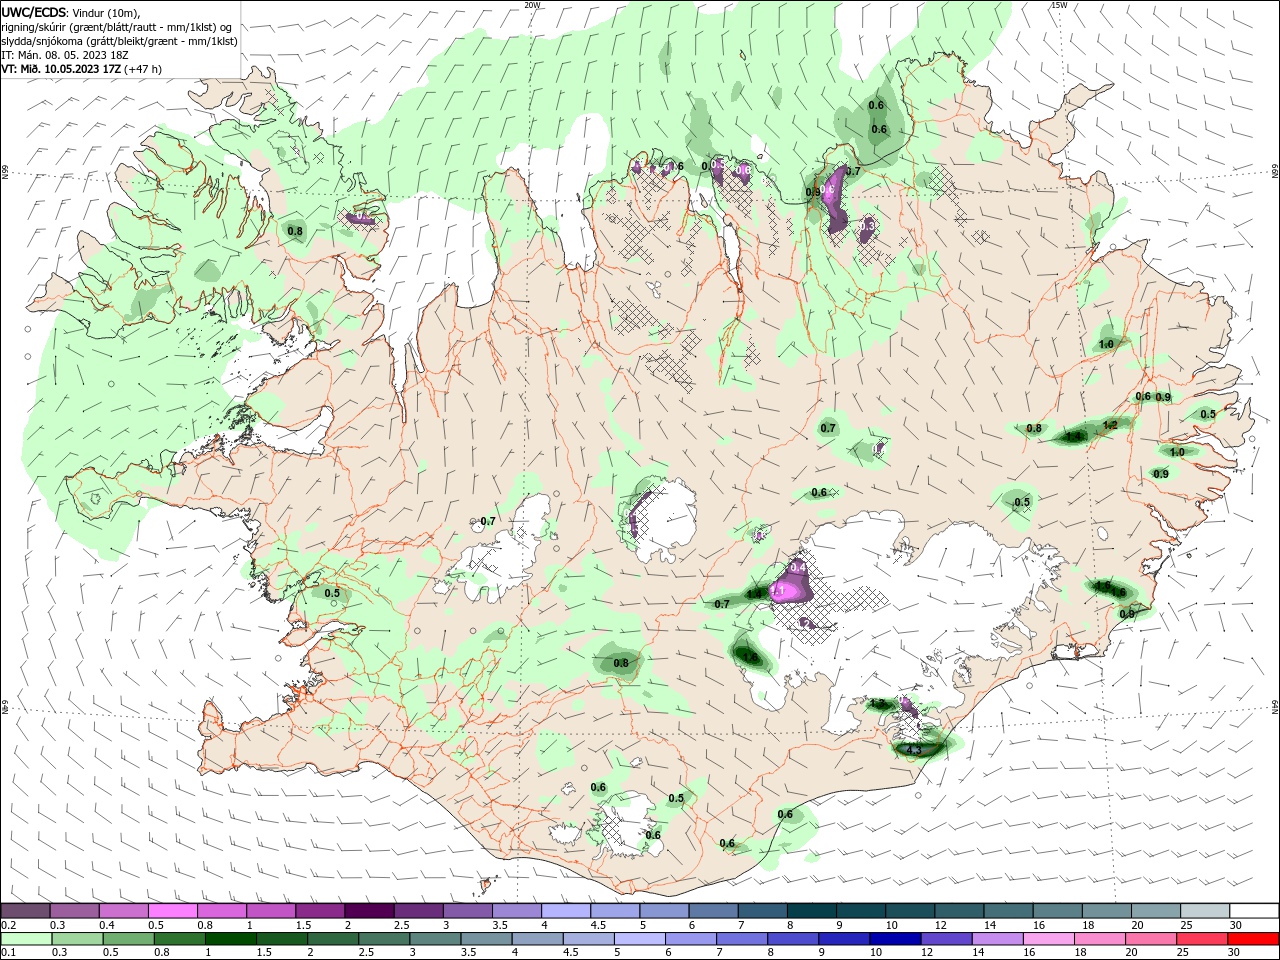Image resolution: width=1280 pixels, height=960 pixels.
Task: Click the '4.3' precipitation value on the map
Action: (x=912, y=750)
